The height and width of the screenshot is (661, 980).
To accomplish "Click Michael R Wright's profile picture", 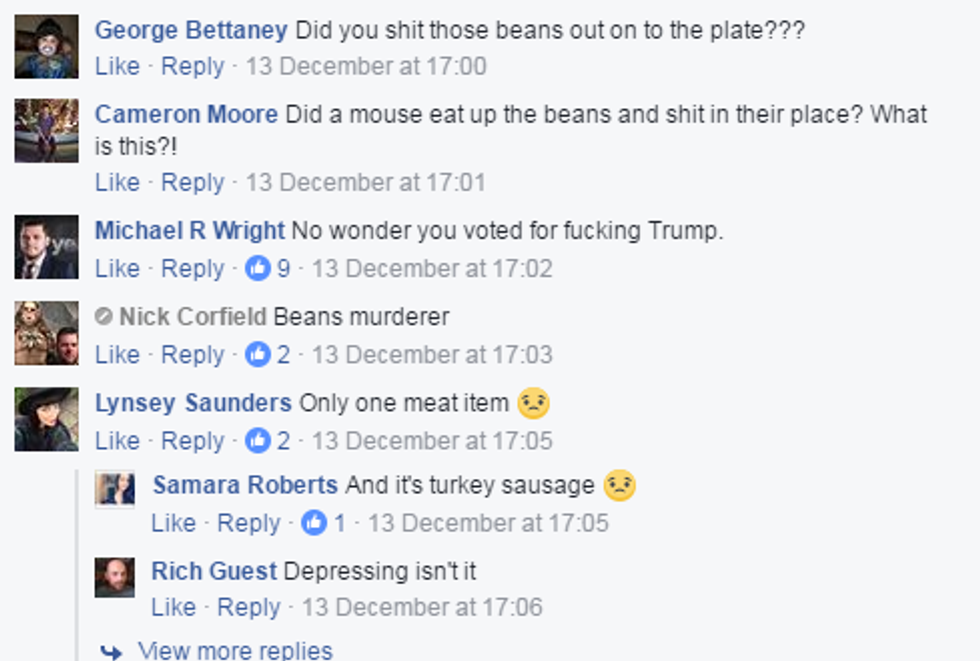I will click(46, 247).
